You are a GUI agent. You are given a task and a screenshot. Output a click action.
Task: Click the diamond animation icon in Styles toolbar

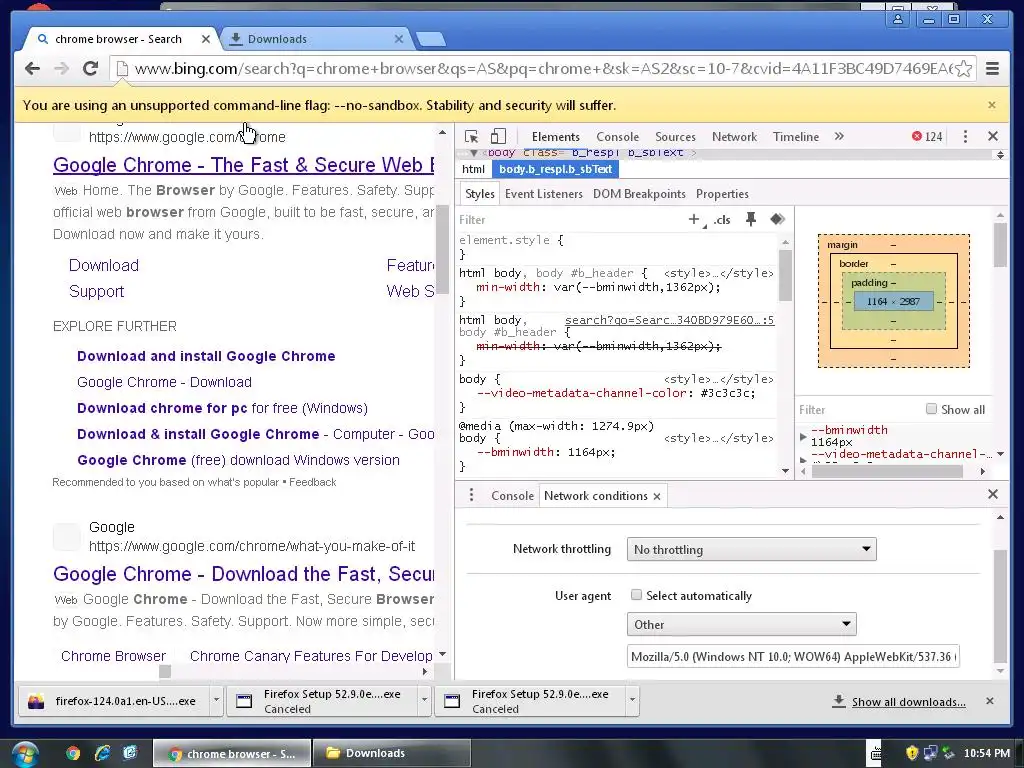point(777,219)
